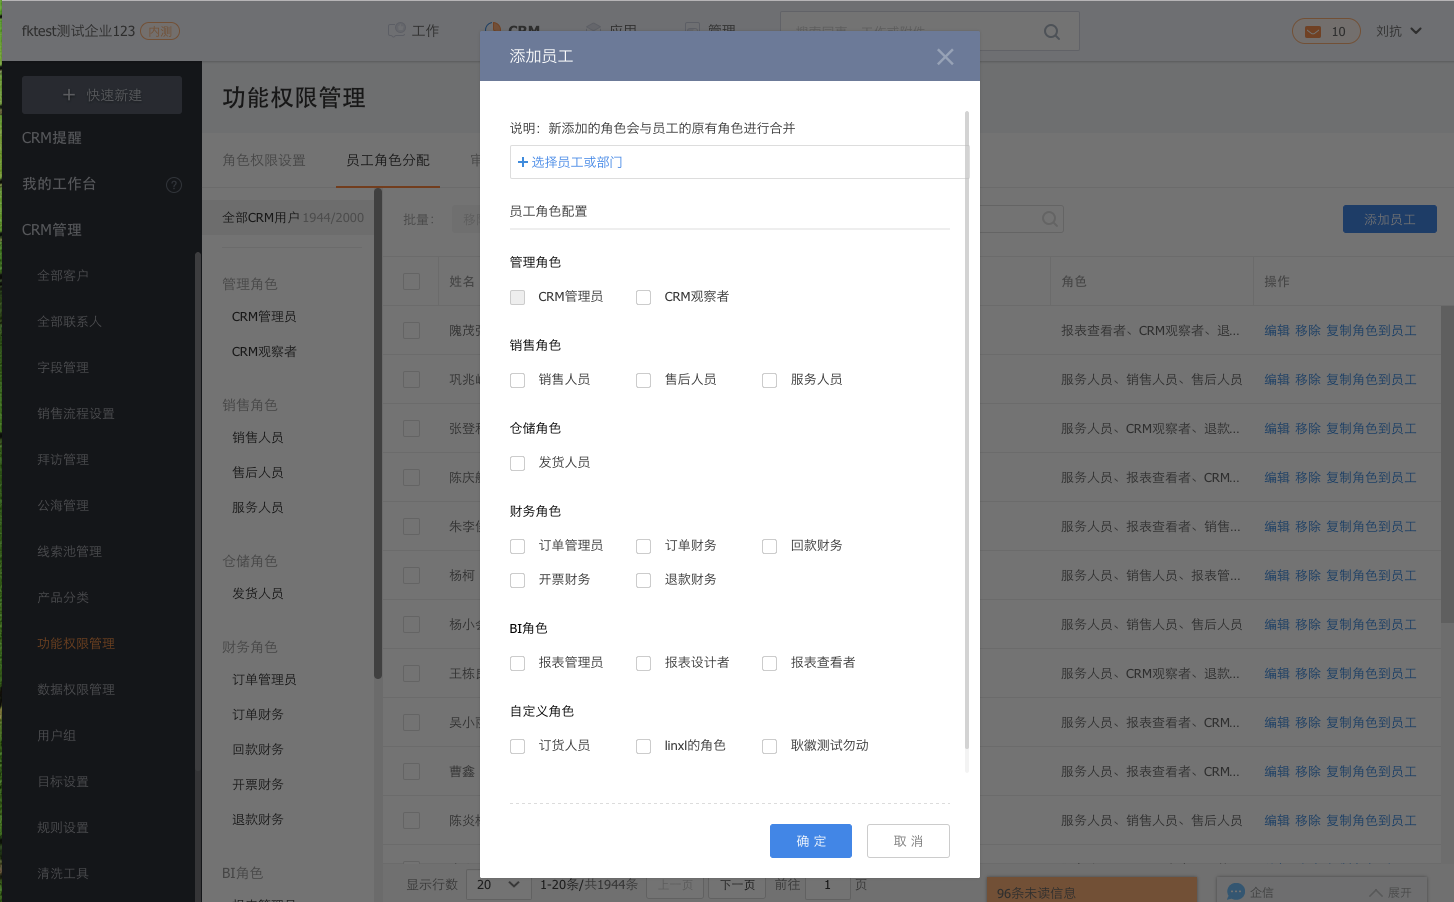Open 数据权限管理 in the sidebar
The image size is (1454, 902).
click(76, 689)
